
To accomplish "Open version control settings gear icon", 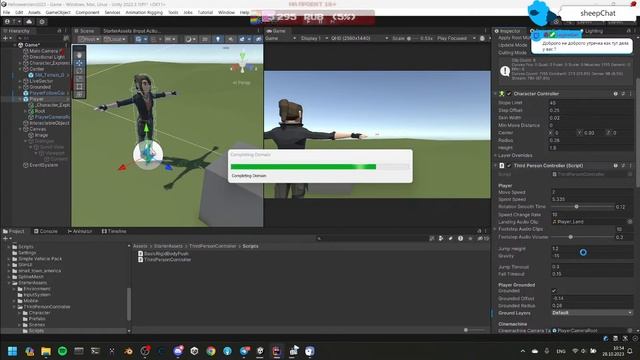I will click(x=42, y=22).
